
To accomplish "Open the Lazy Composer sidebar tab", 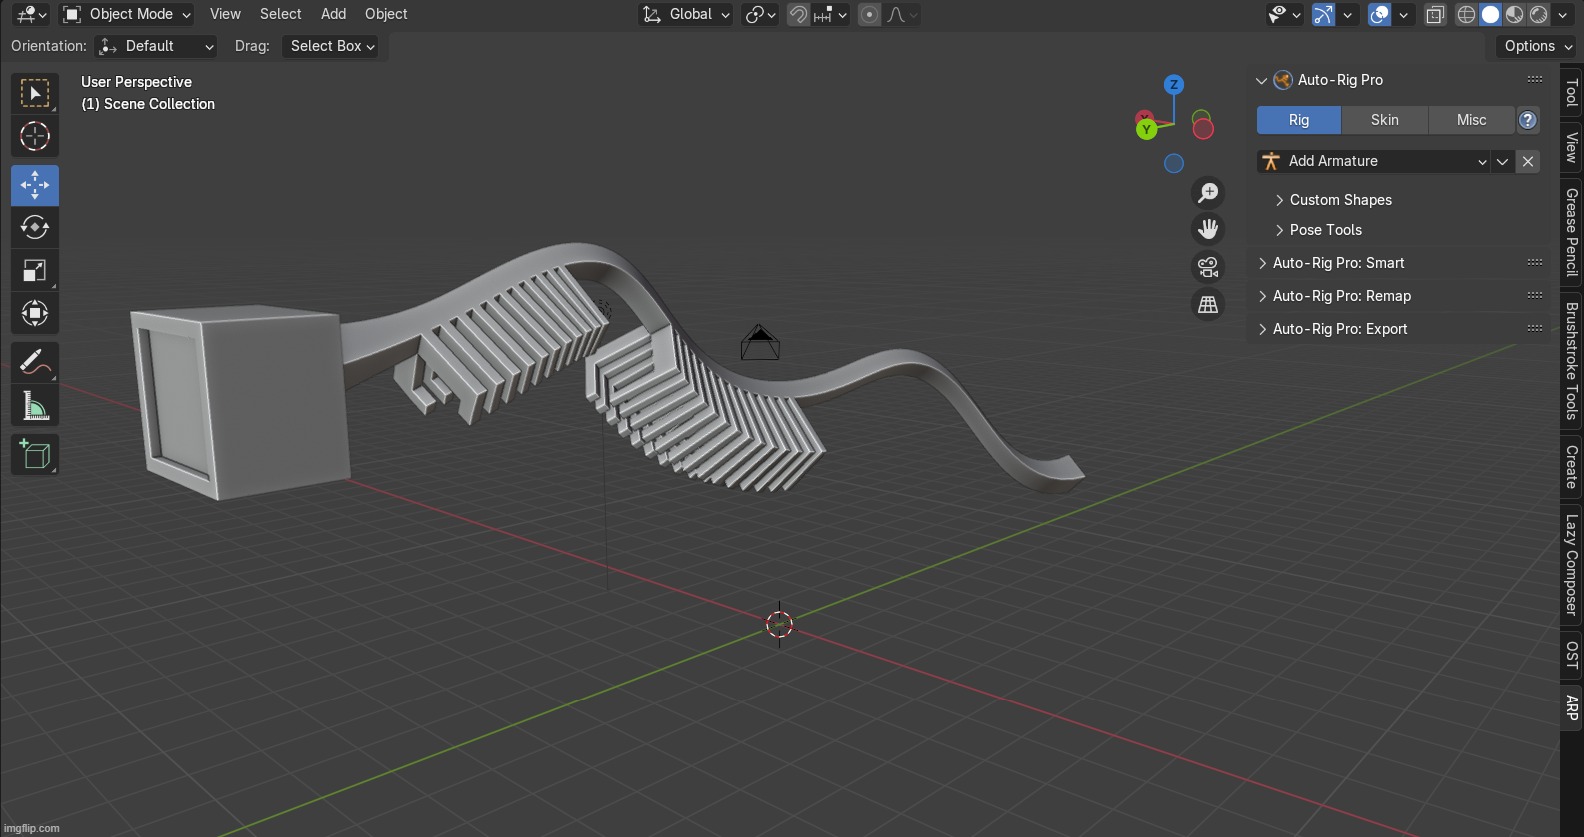I will coord(1572,564).
